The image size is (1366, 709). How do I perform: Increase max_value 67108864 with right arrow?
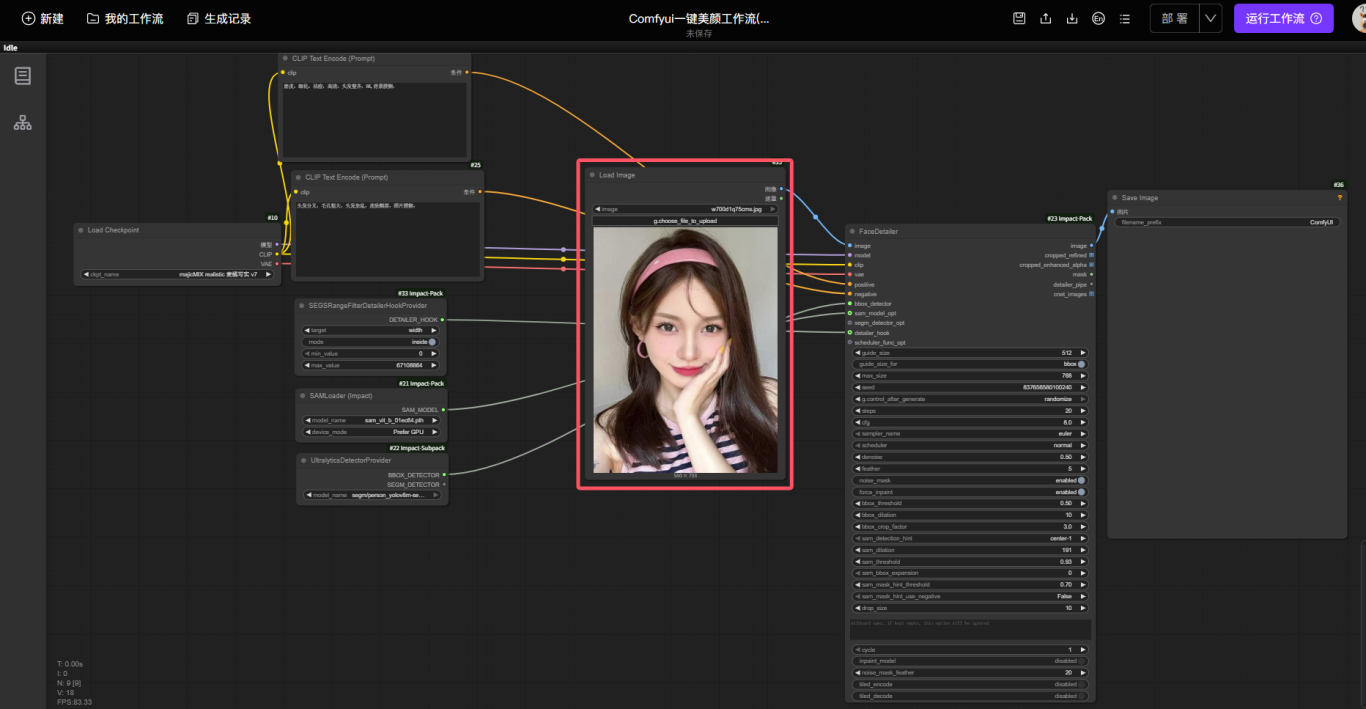tap(435, 365)
